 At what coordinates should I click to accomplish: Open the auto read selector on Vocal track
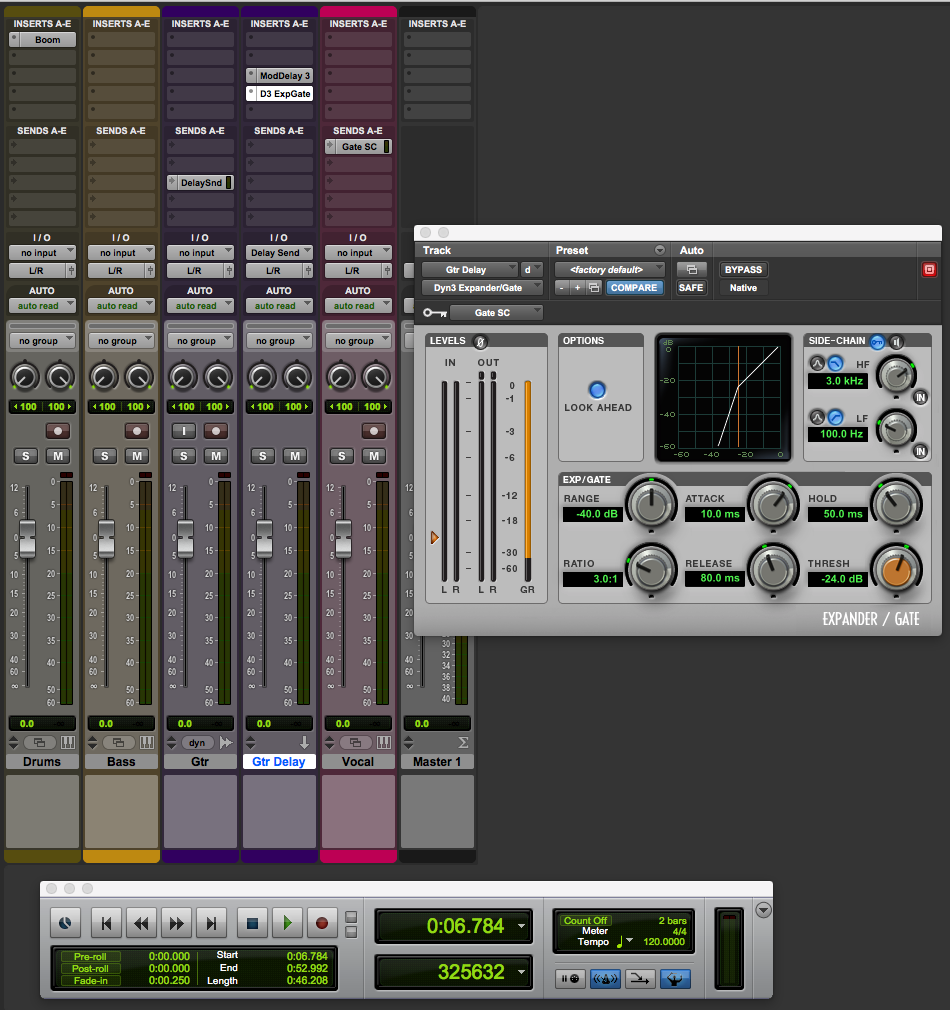[359, 306]
